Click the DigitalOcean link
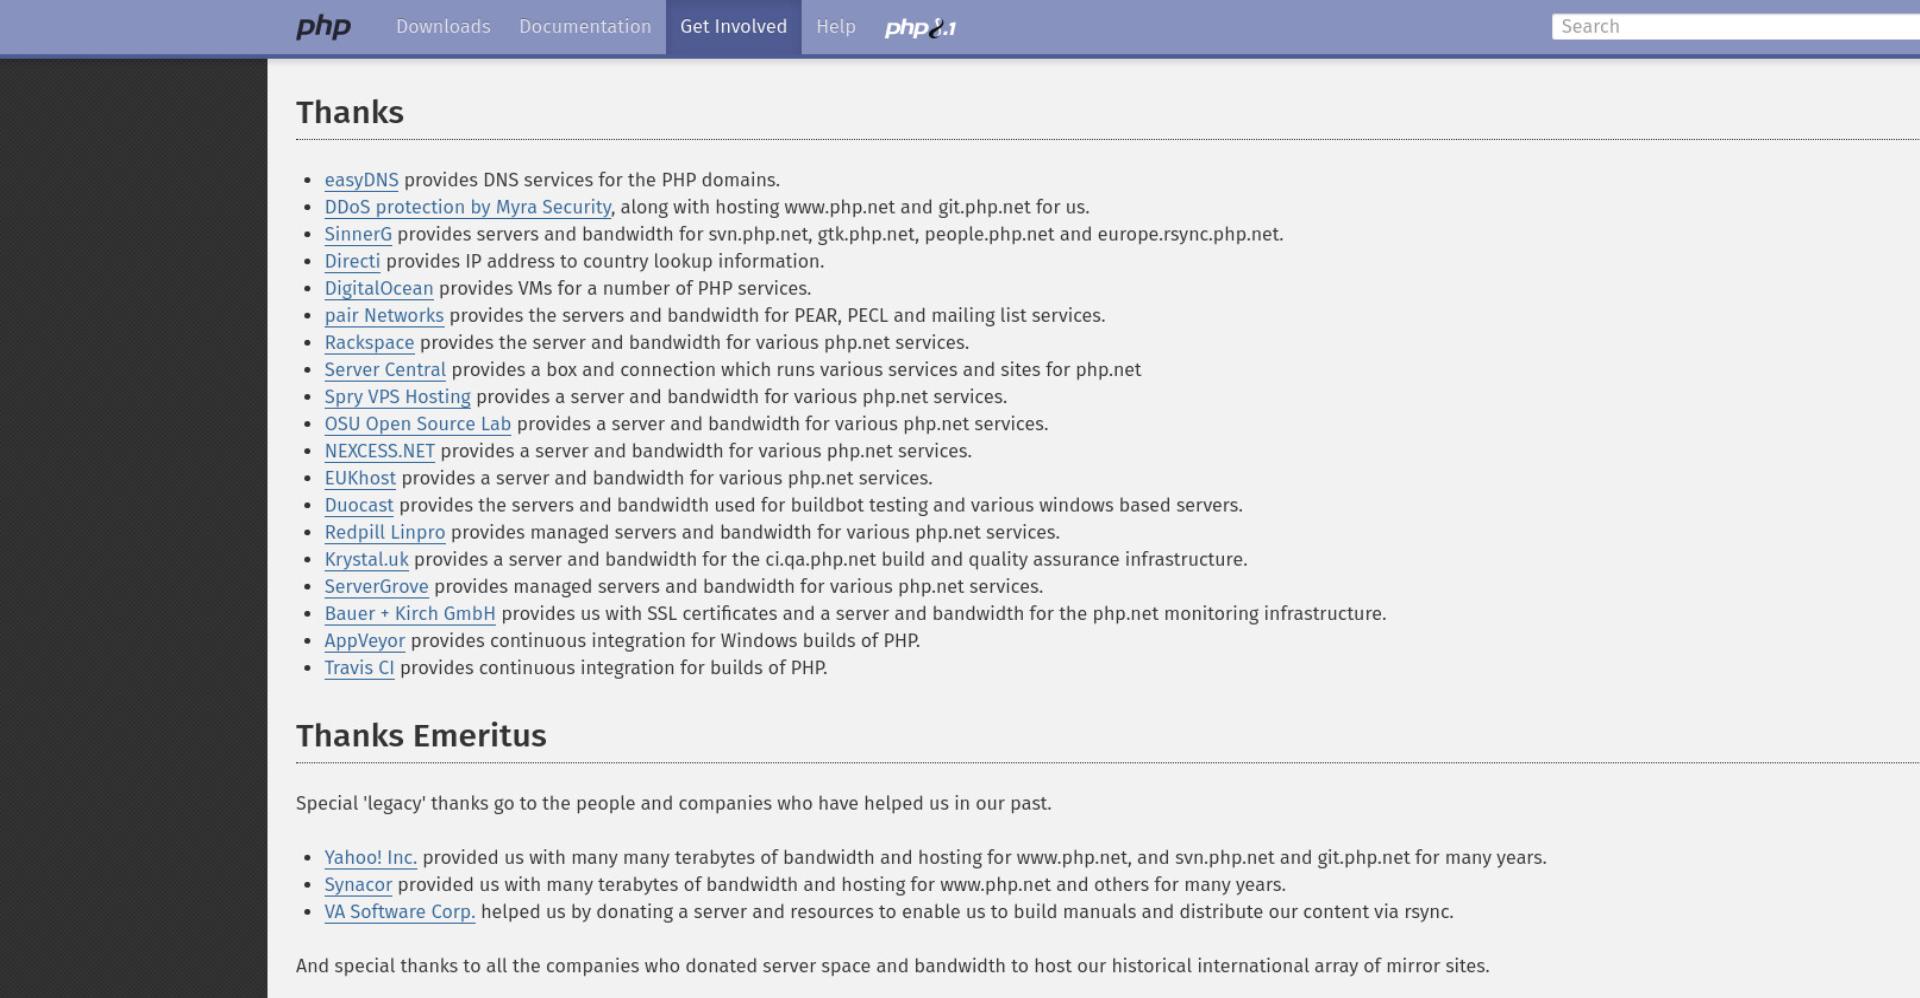The image size is (1920, 998). click(378, 288)
